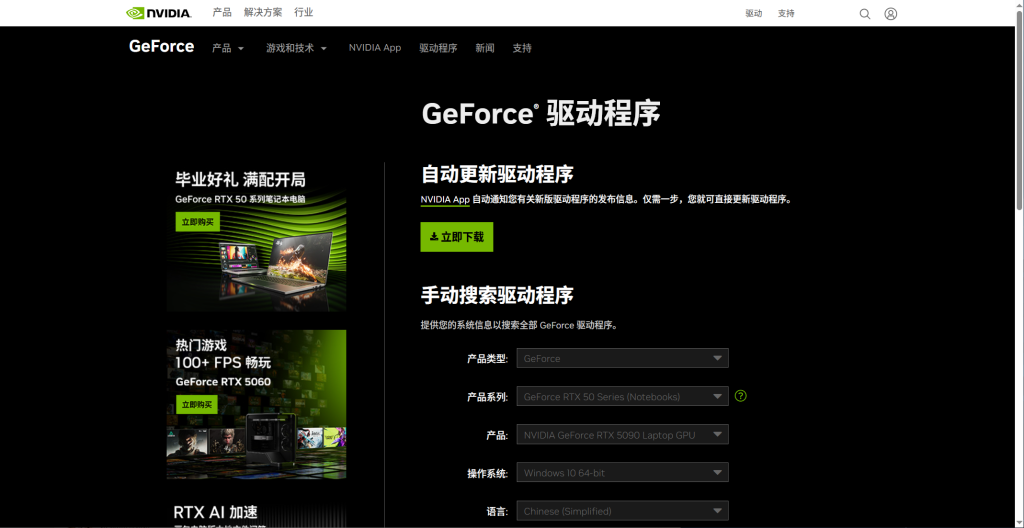
Task: Open NVIDIA App in GeForce navigation
Action: click(375, 48)
